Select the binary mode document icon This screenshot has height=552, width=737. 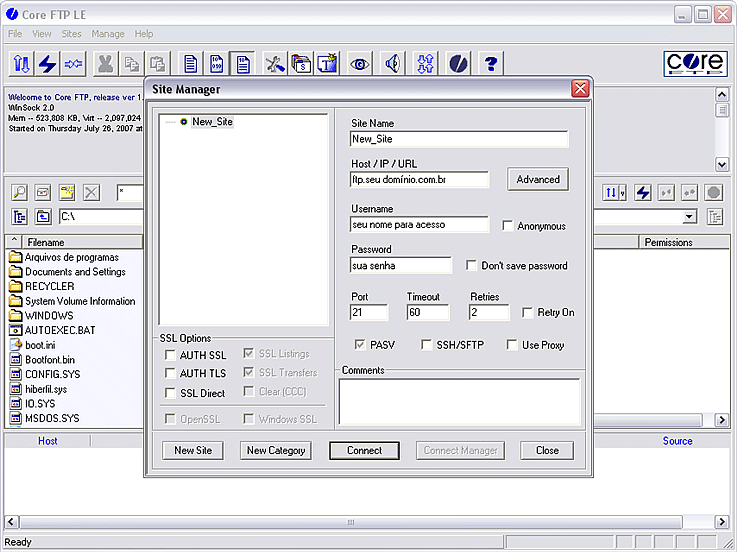[x=217, y=63]
